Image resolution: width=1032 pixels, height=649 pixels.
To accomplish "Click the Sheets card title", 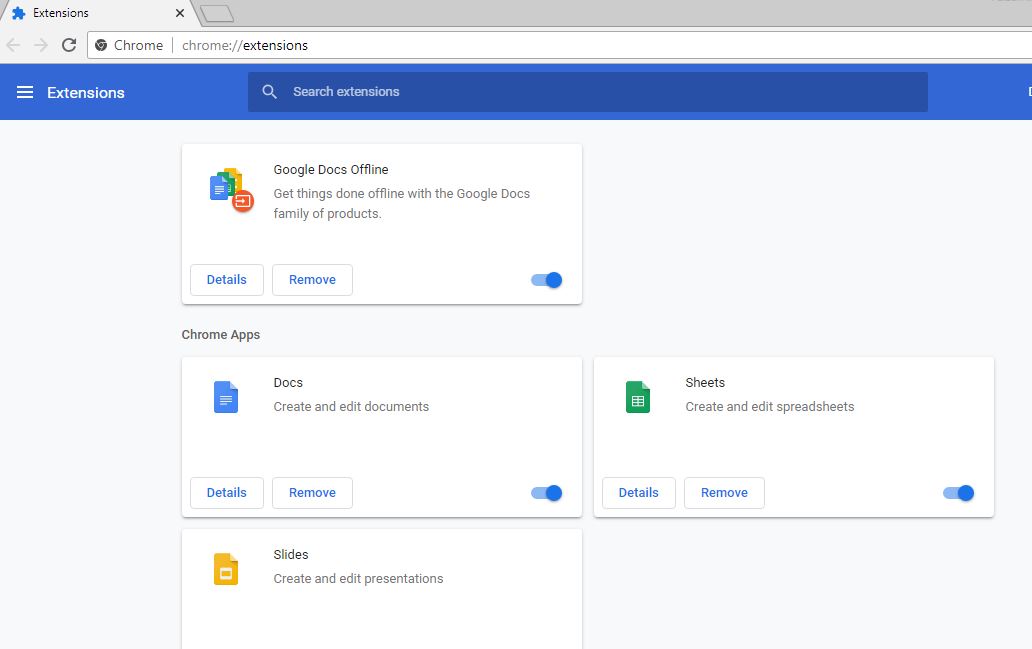I will (x=705, y=382).
